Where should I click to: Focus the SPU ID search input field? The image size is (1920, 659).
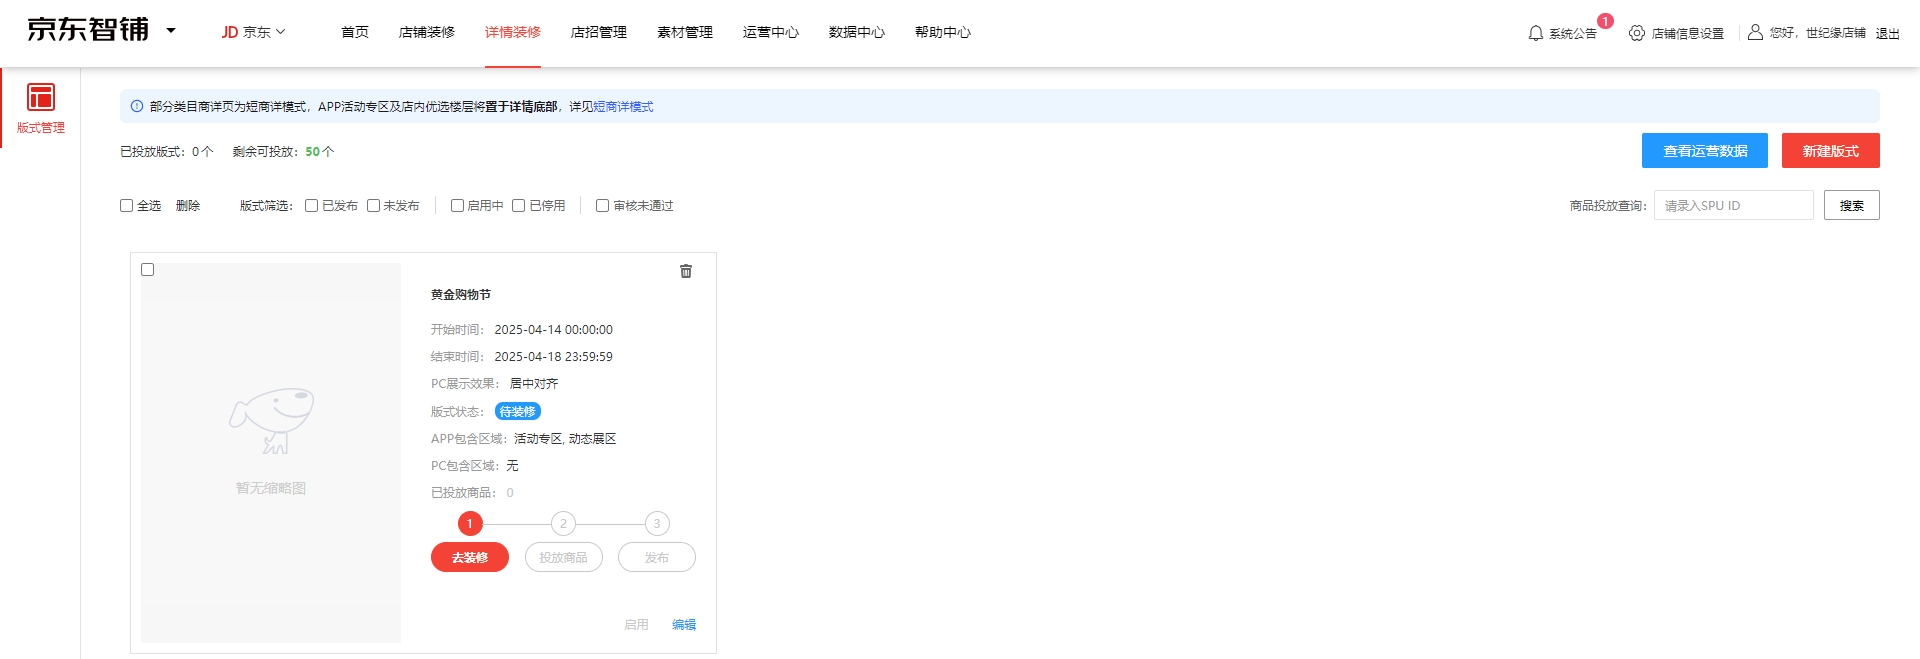[1733, 205]
